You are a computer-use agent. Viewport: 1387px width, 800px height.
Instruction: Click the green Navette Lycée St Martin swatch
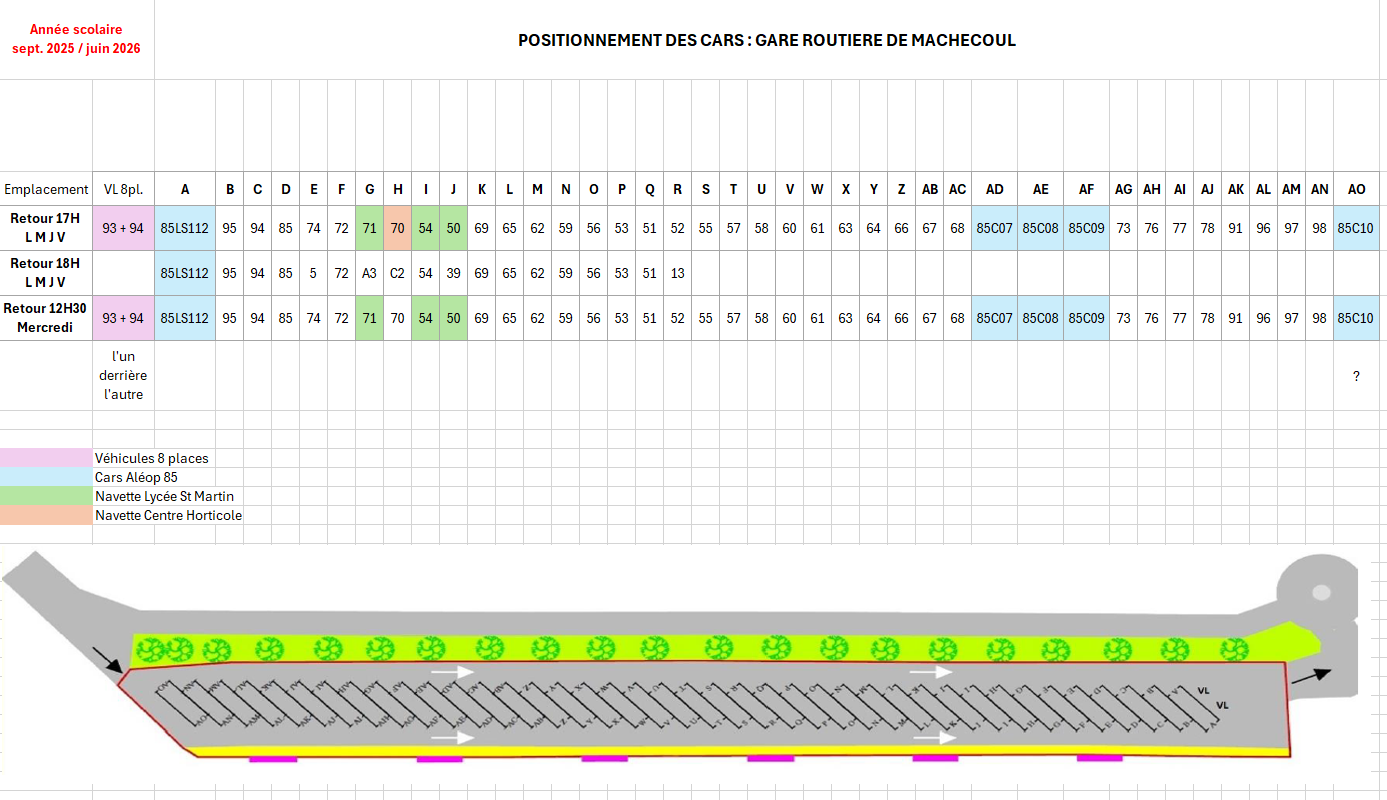point(46,496)
